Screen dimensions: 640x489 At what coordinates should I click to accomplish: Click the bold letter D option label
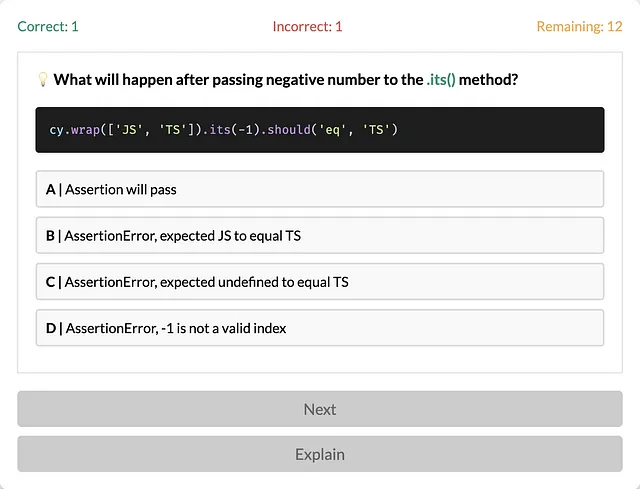[x=51, y=328]
